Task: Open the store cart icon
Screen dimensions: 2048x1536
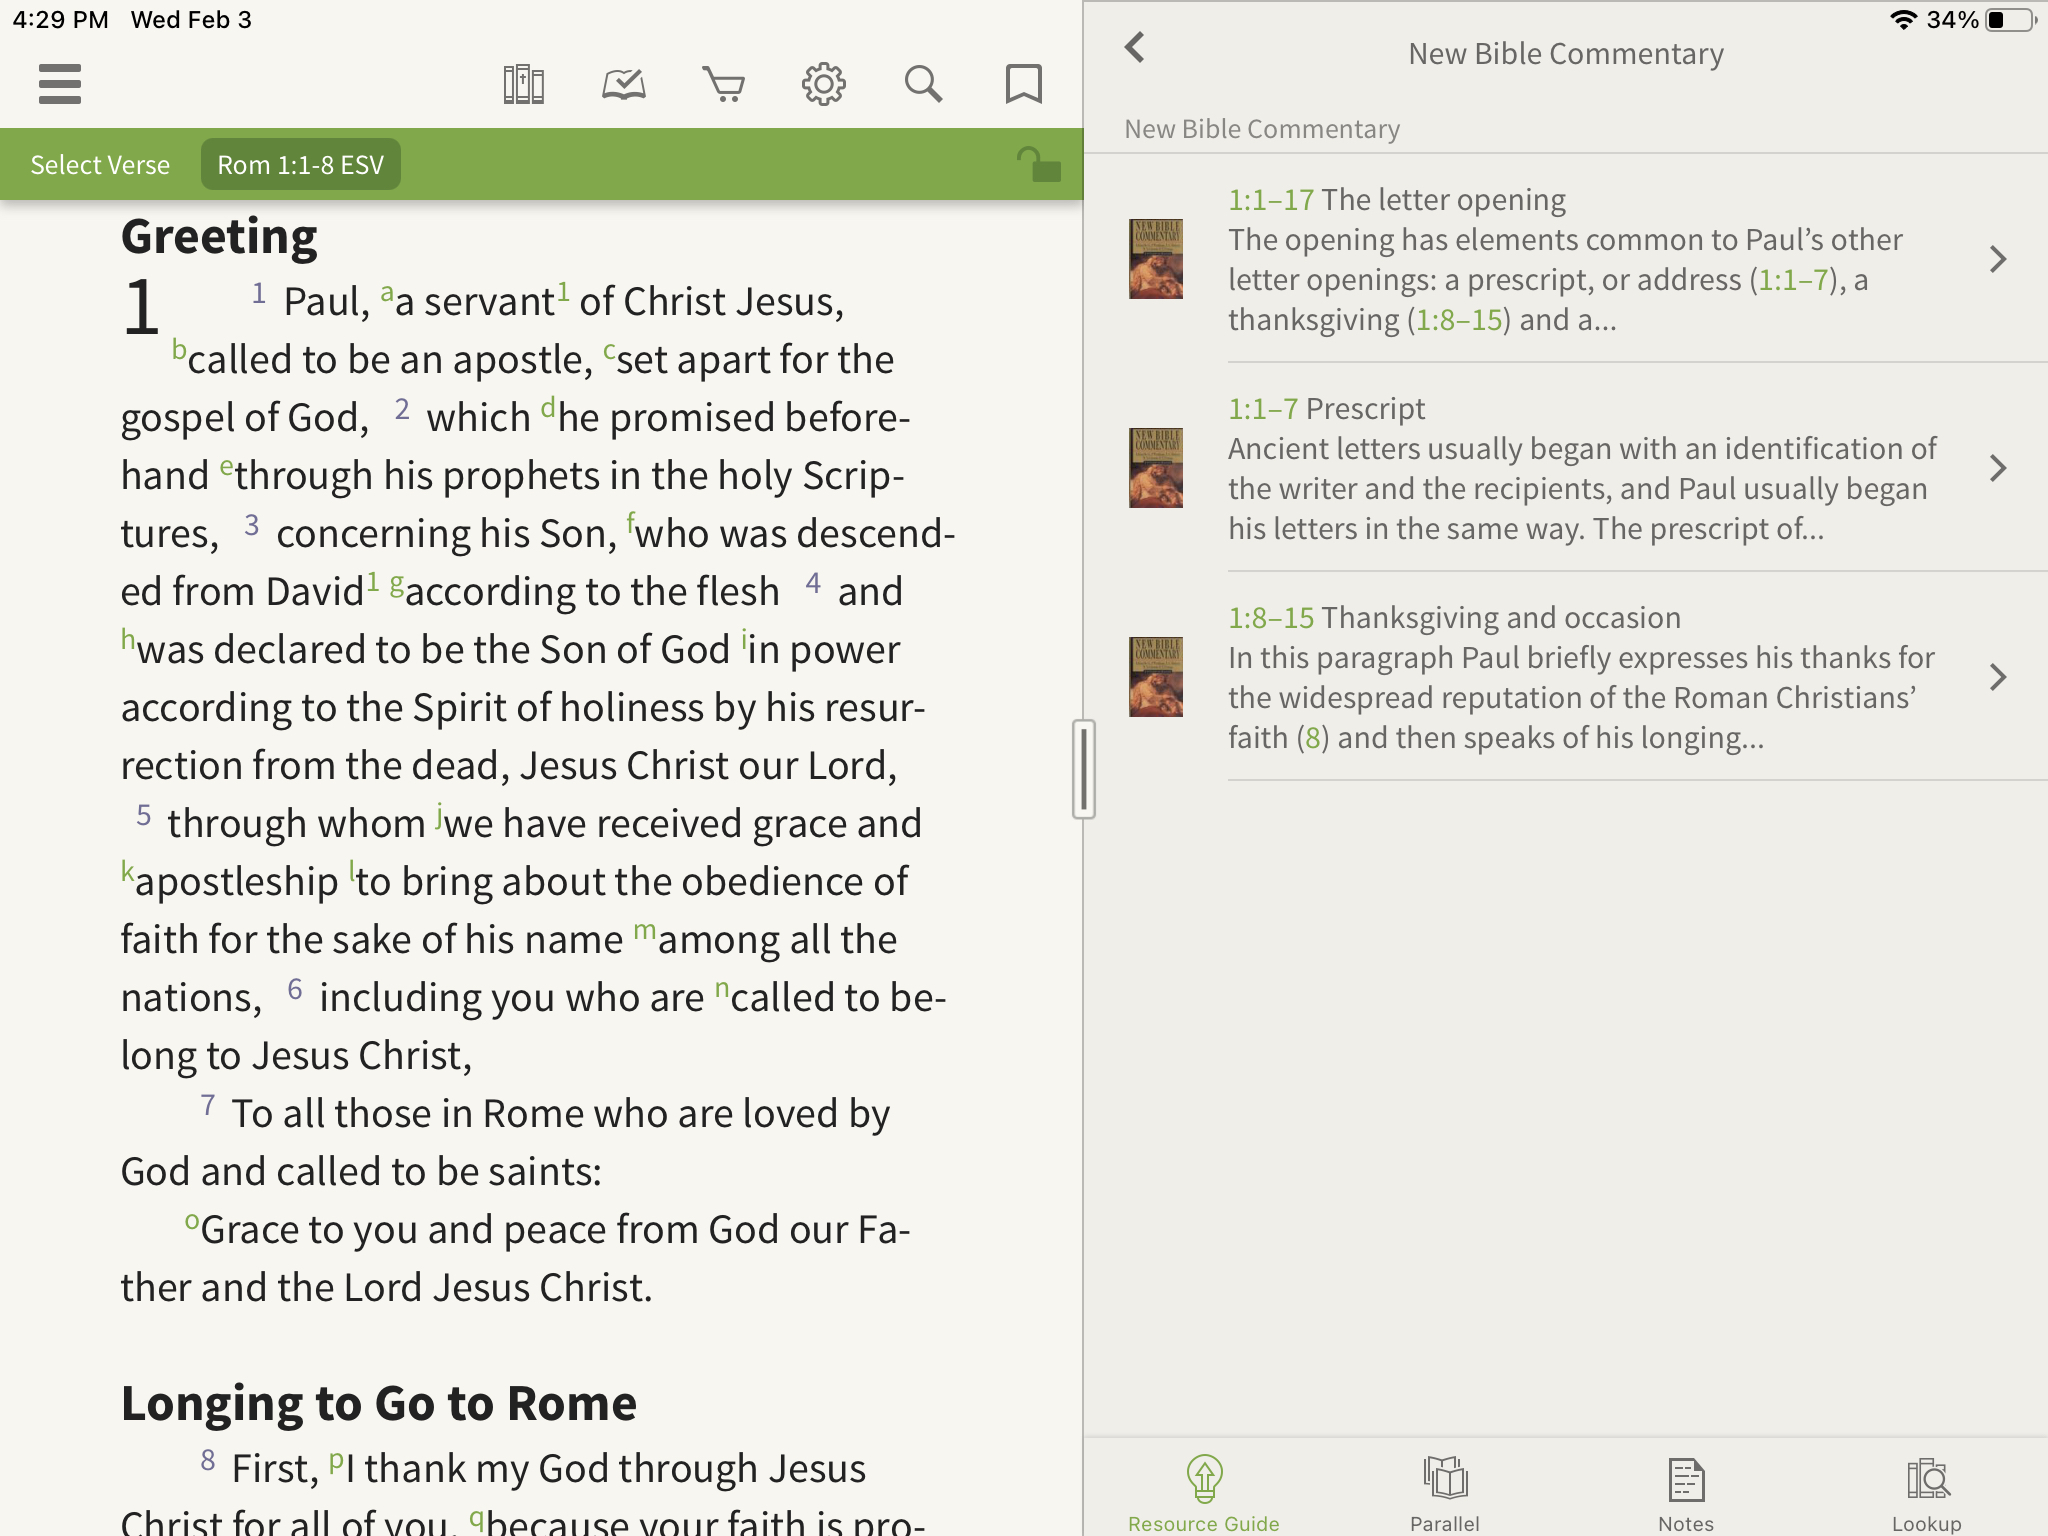Action: (x=723, y=84)
